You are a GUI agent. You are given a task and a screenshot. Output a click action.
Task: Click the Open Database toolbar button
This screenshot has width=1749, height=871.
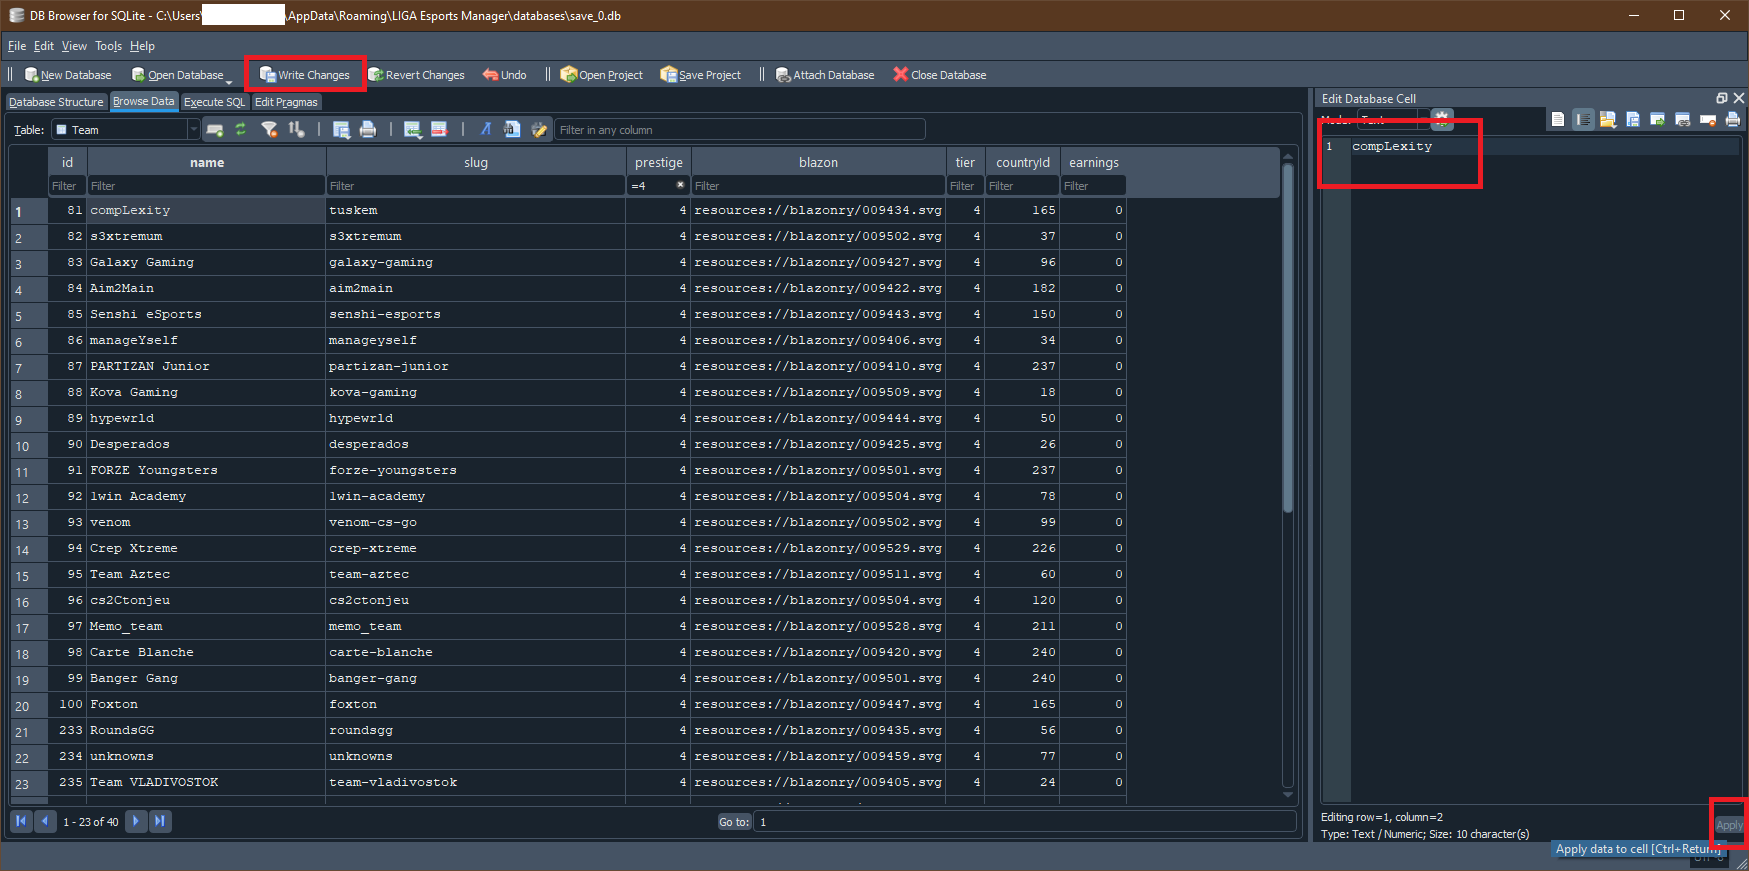pyautogui.click(x=177, y=75)
